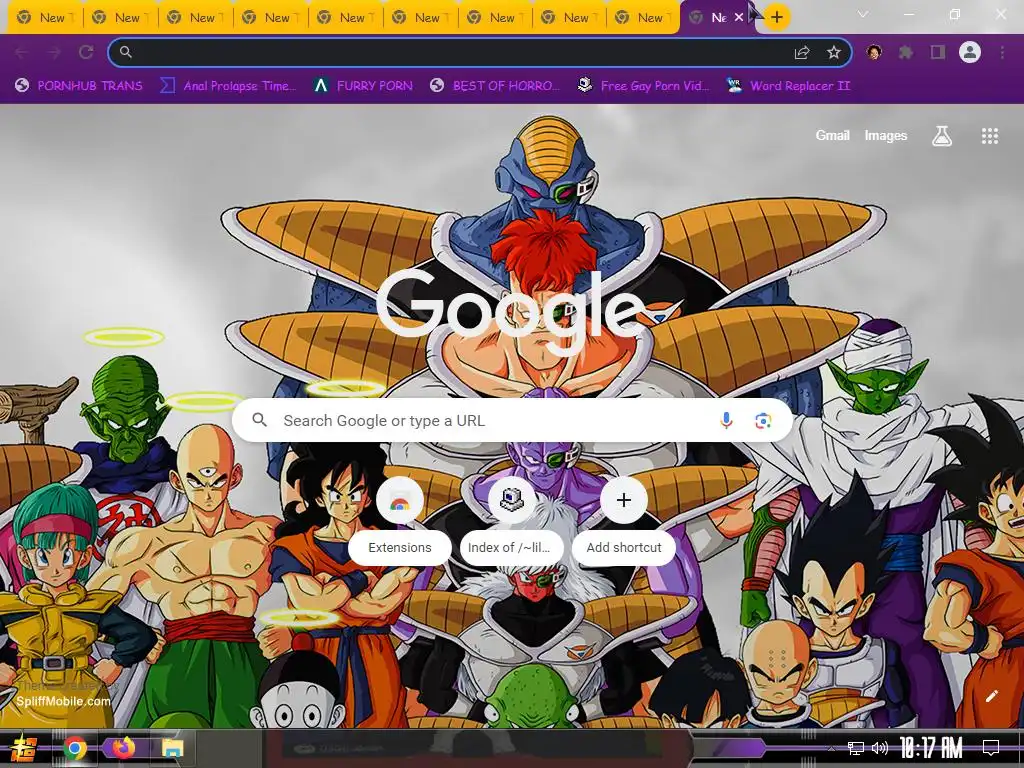The width and height of the screenshot is (1024, 768).
Task: Search by image with Google Lens
Action: pyautogui.click(x=763, y=421)
